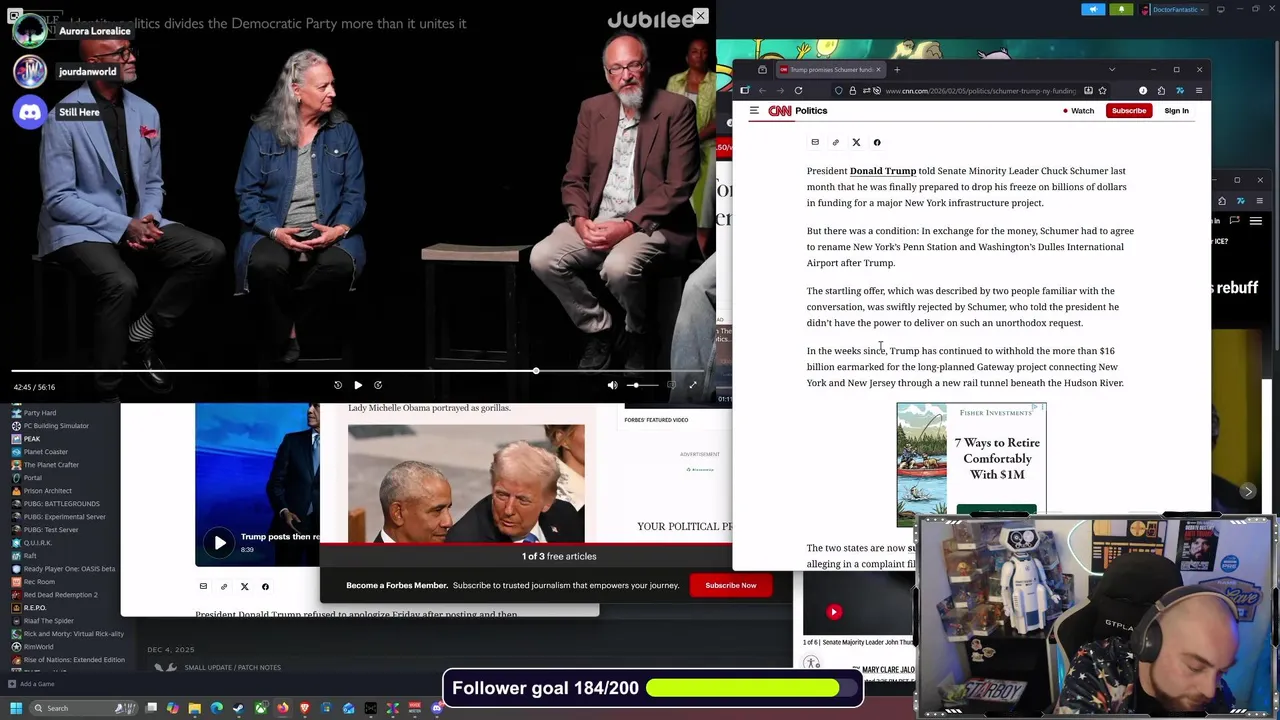Click the Forbes Subscribe Now button

coord(731,585)
